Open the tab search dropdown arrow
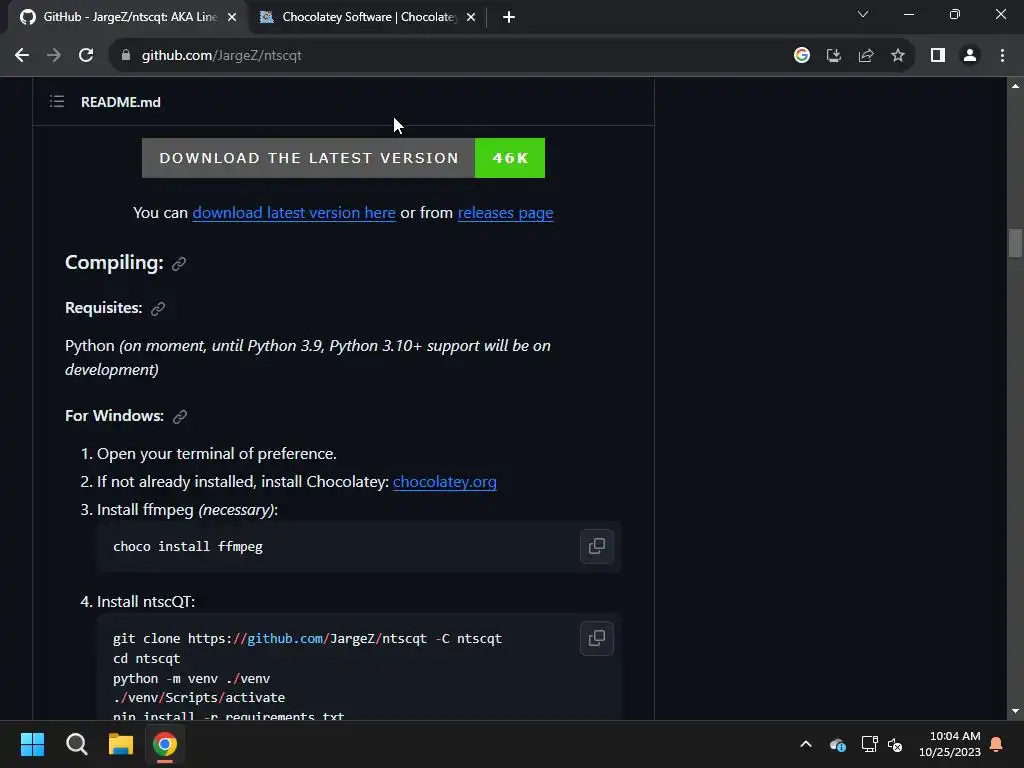The image size is (1024, 768). point(863,14)
